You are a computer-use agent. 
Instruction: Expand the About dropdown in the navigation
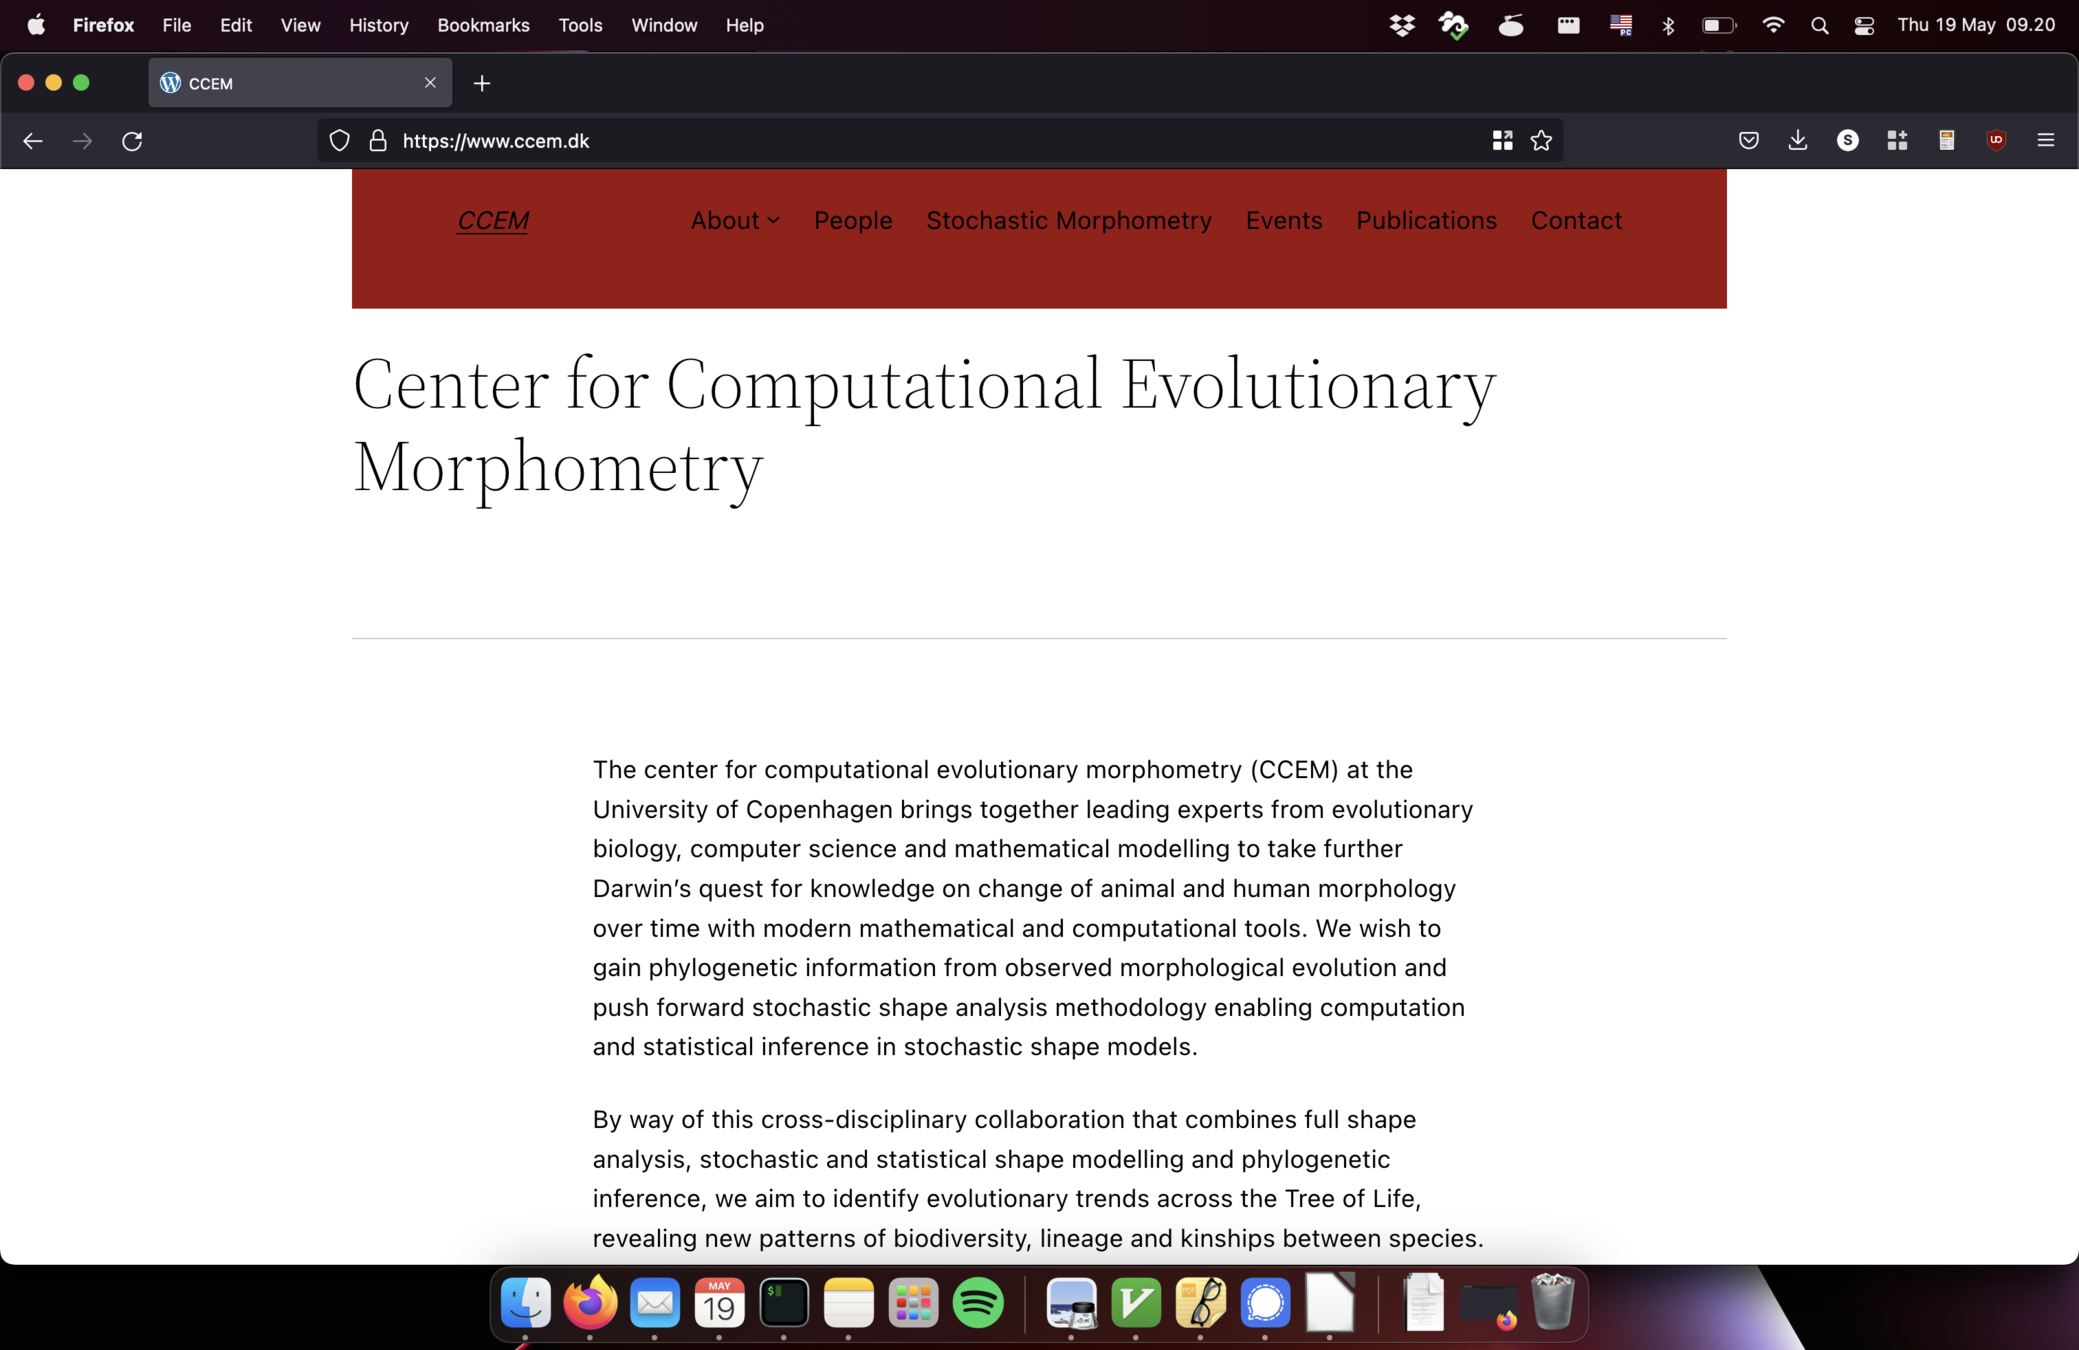coord(735,220)
